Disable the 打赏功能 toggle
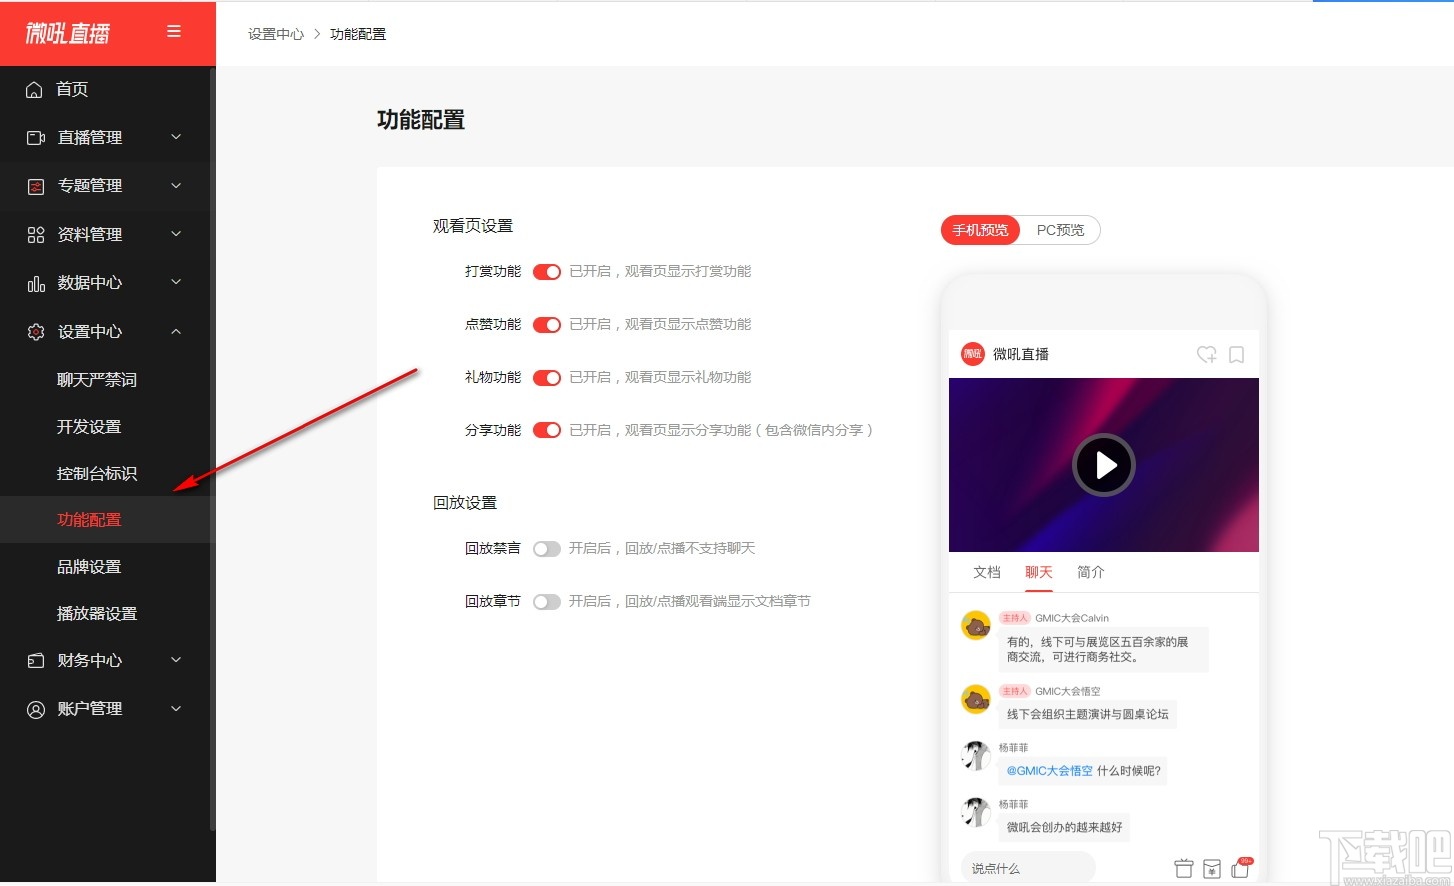 coord(546,271)
